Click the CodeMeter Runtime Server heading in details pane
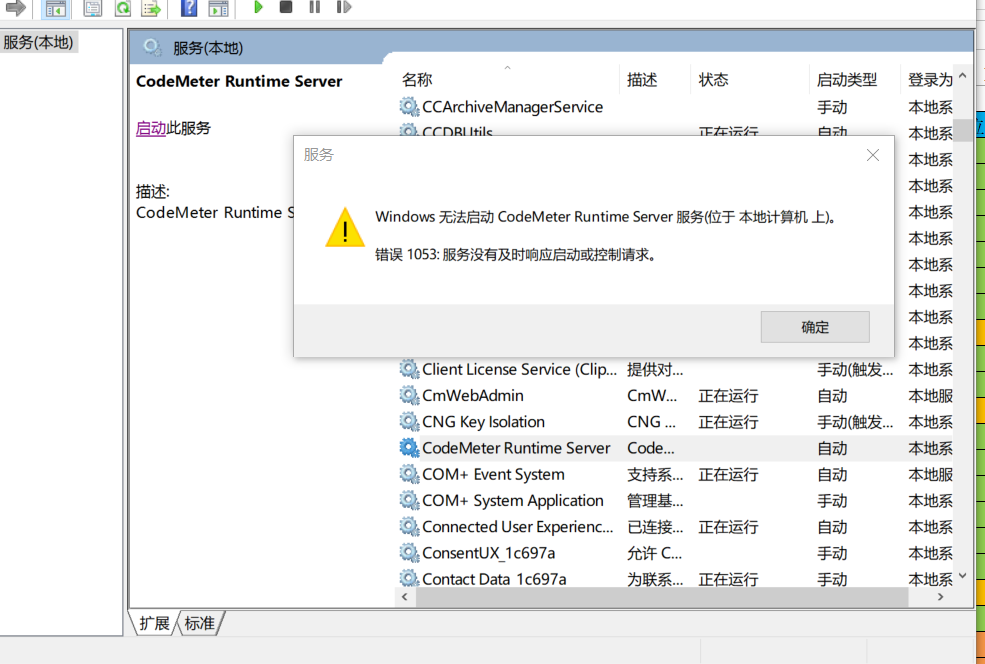This screenshot has height=664, width=985. click(239, 82)
